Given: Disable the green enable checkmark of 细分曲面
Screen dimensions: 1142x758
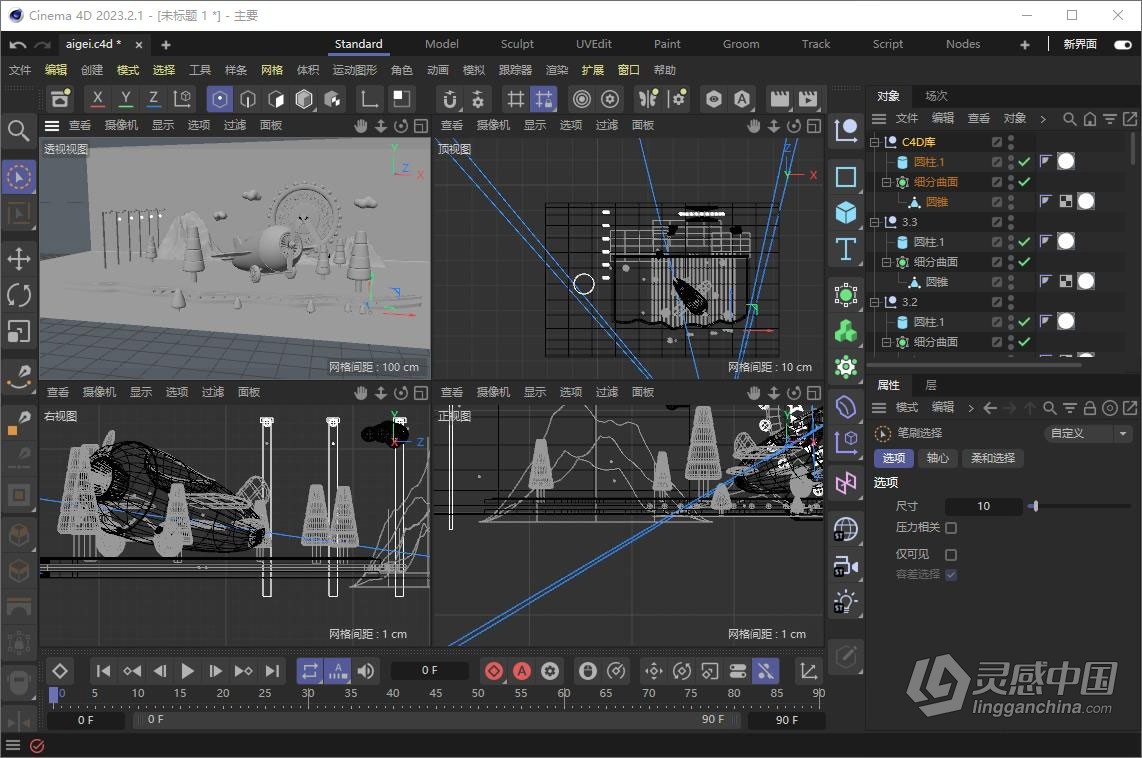Looking at the screenshot, I should click(1025, 182).
